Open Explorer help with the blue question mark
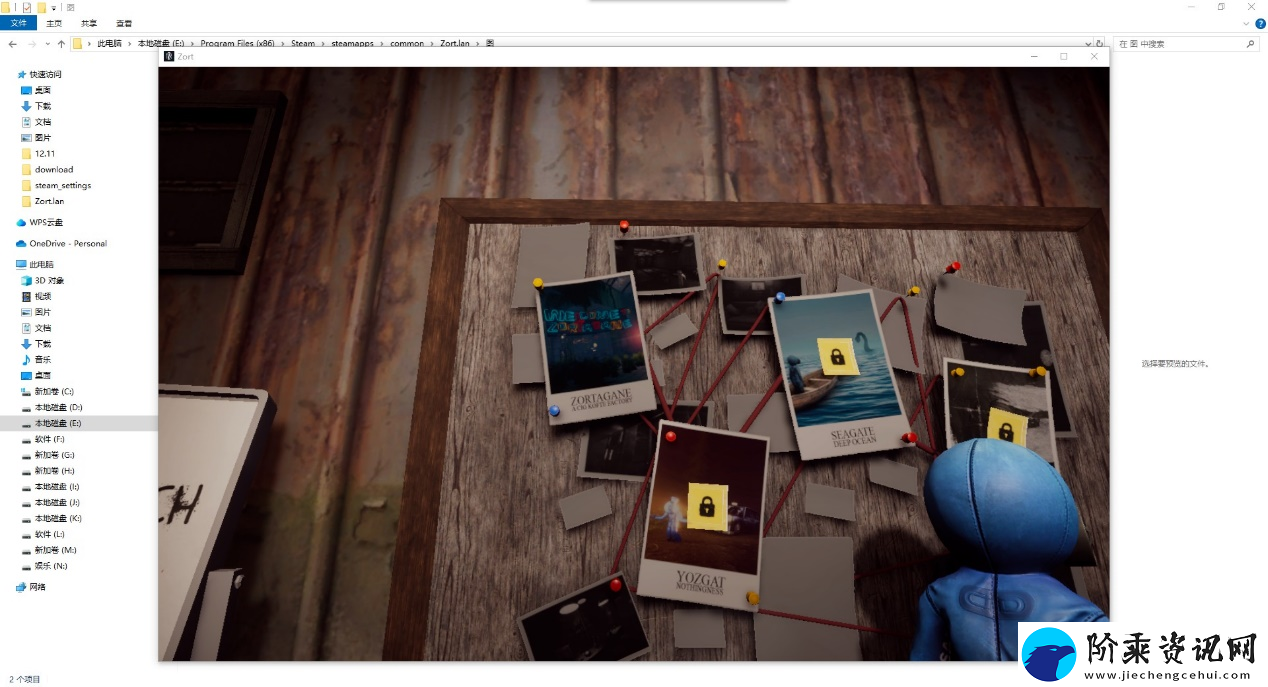The image size is (1268, 687). tap(1260, 23)
